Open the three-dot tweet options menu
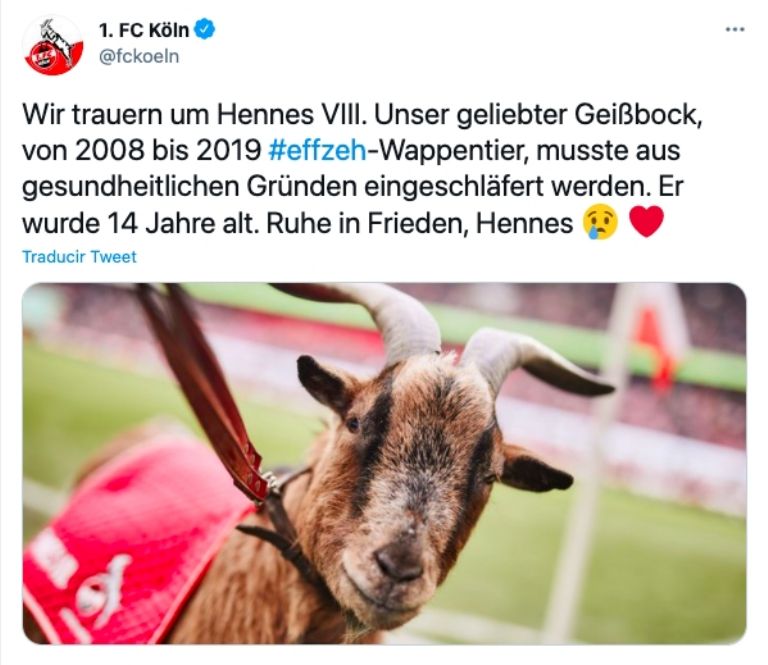The height and width of the screenshot is (665, 768). [735, 30]
